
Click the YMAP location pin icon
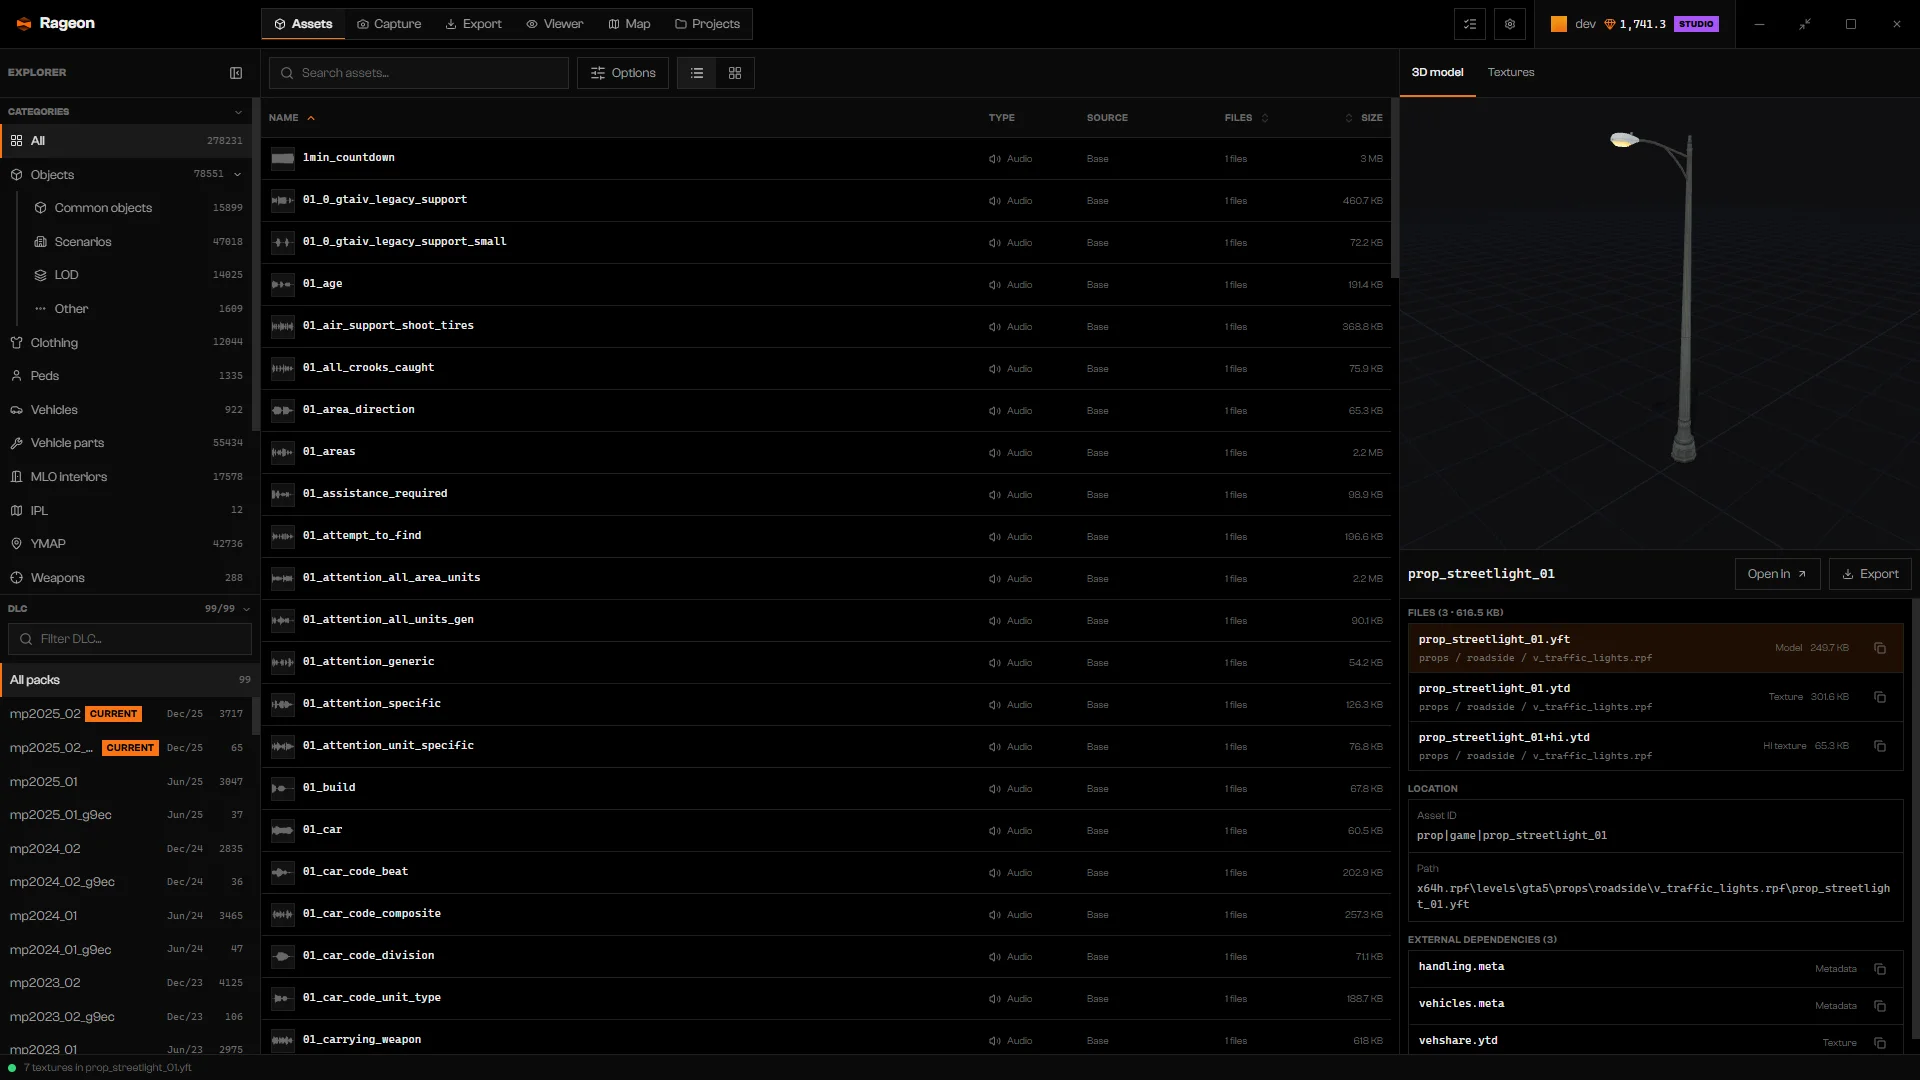pos(16,544)
